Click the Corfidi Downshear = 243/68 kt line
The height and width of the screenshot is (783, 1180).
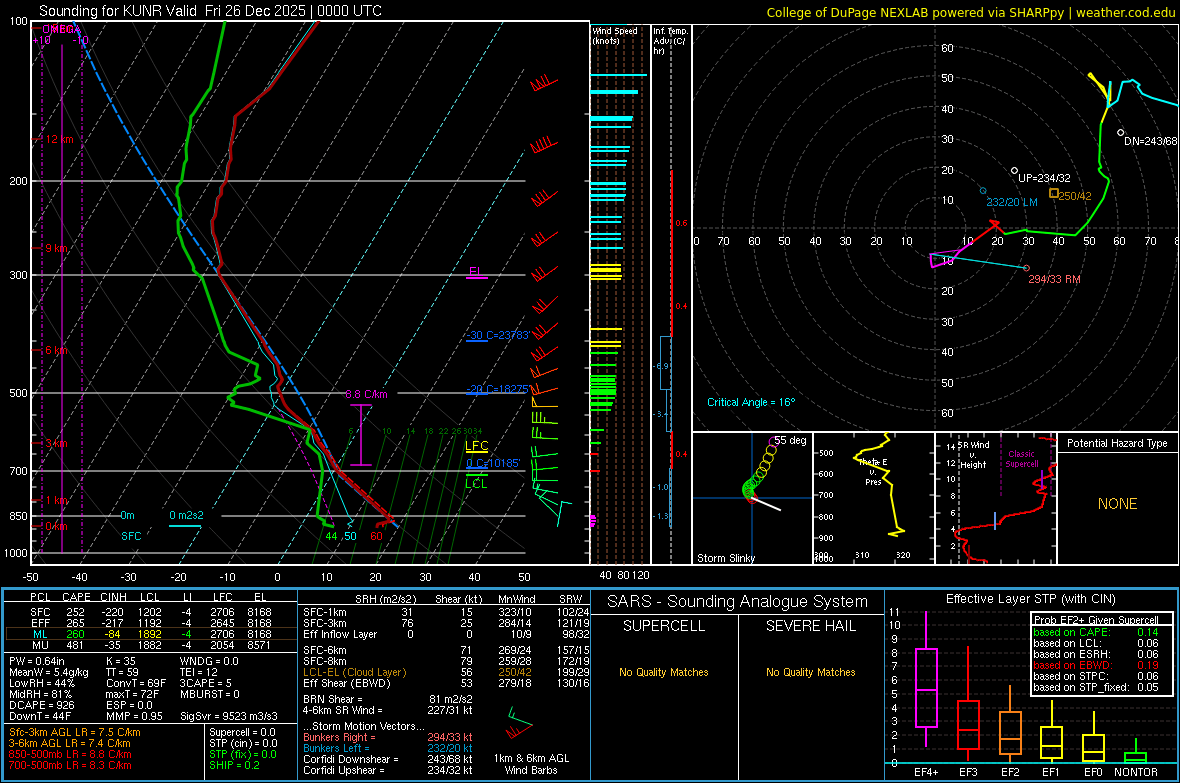tap(388, 759)
